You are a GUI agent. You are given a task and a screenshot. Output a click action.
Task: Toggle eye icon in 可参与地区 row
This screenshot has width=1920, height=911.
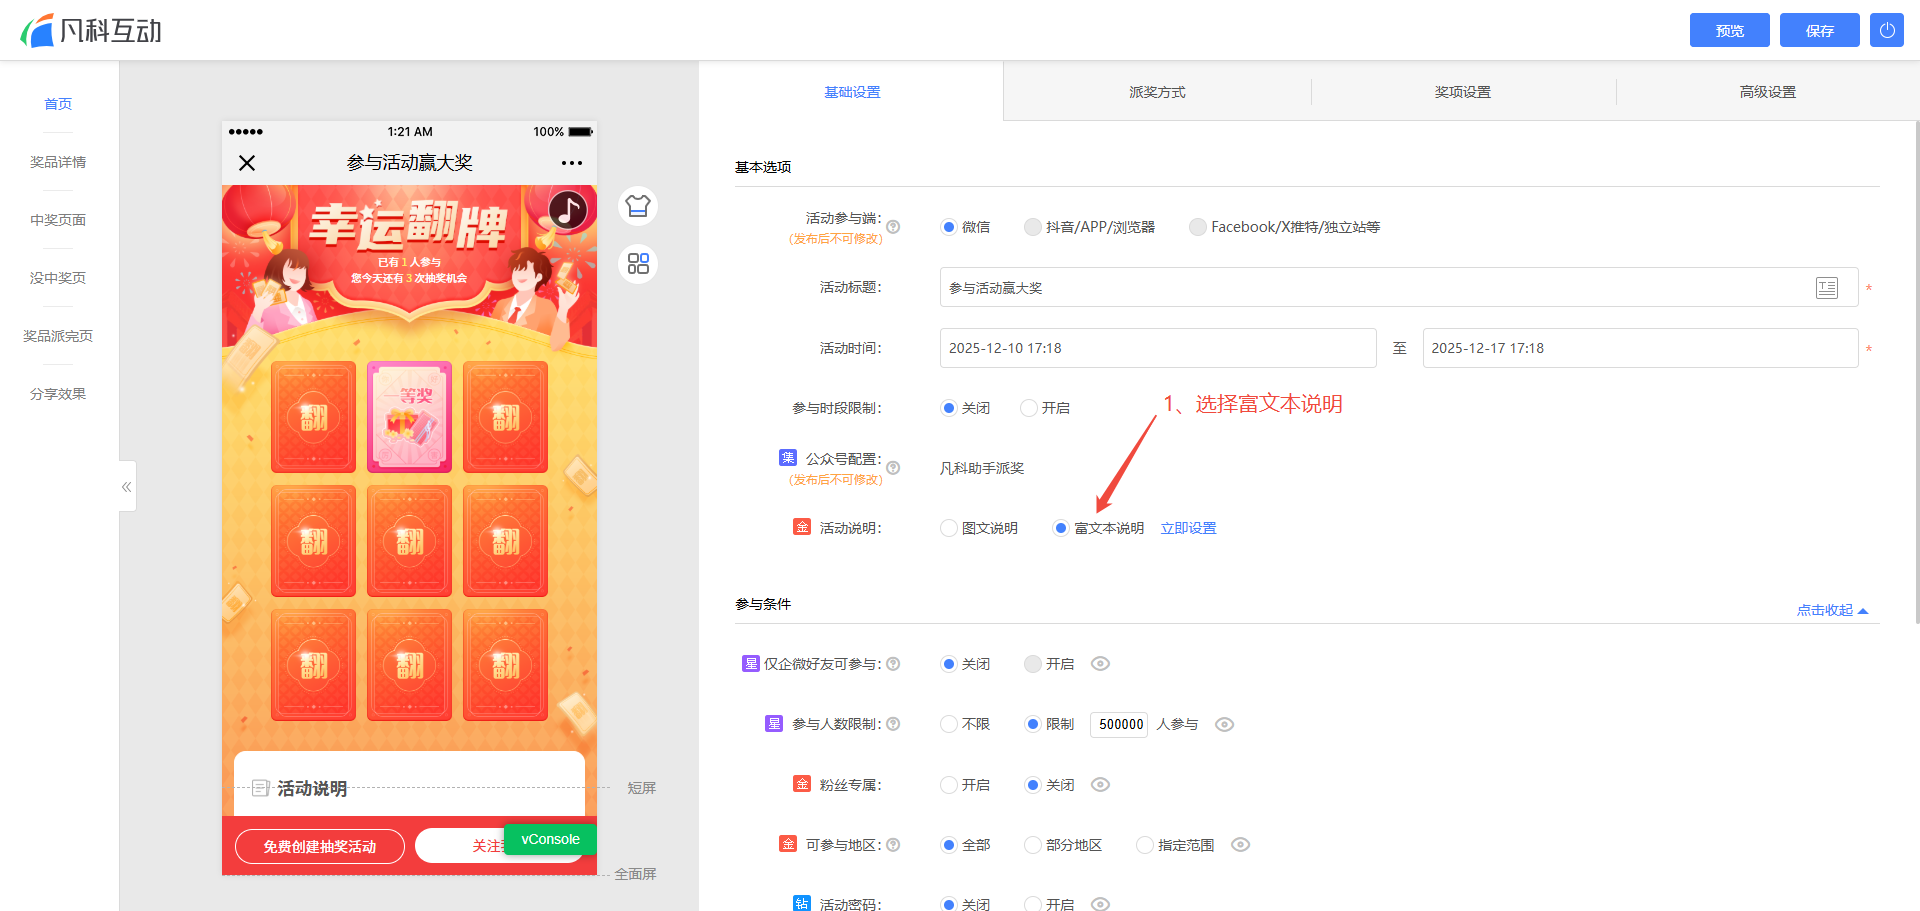pyautogui.click(x=1240, y=845)
